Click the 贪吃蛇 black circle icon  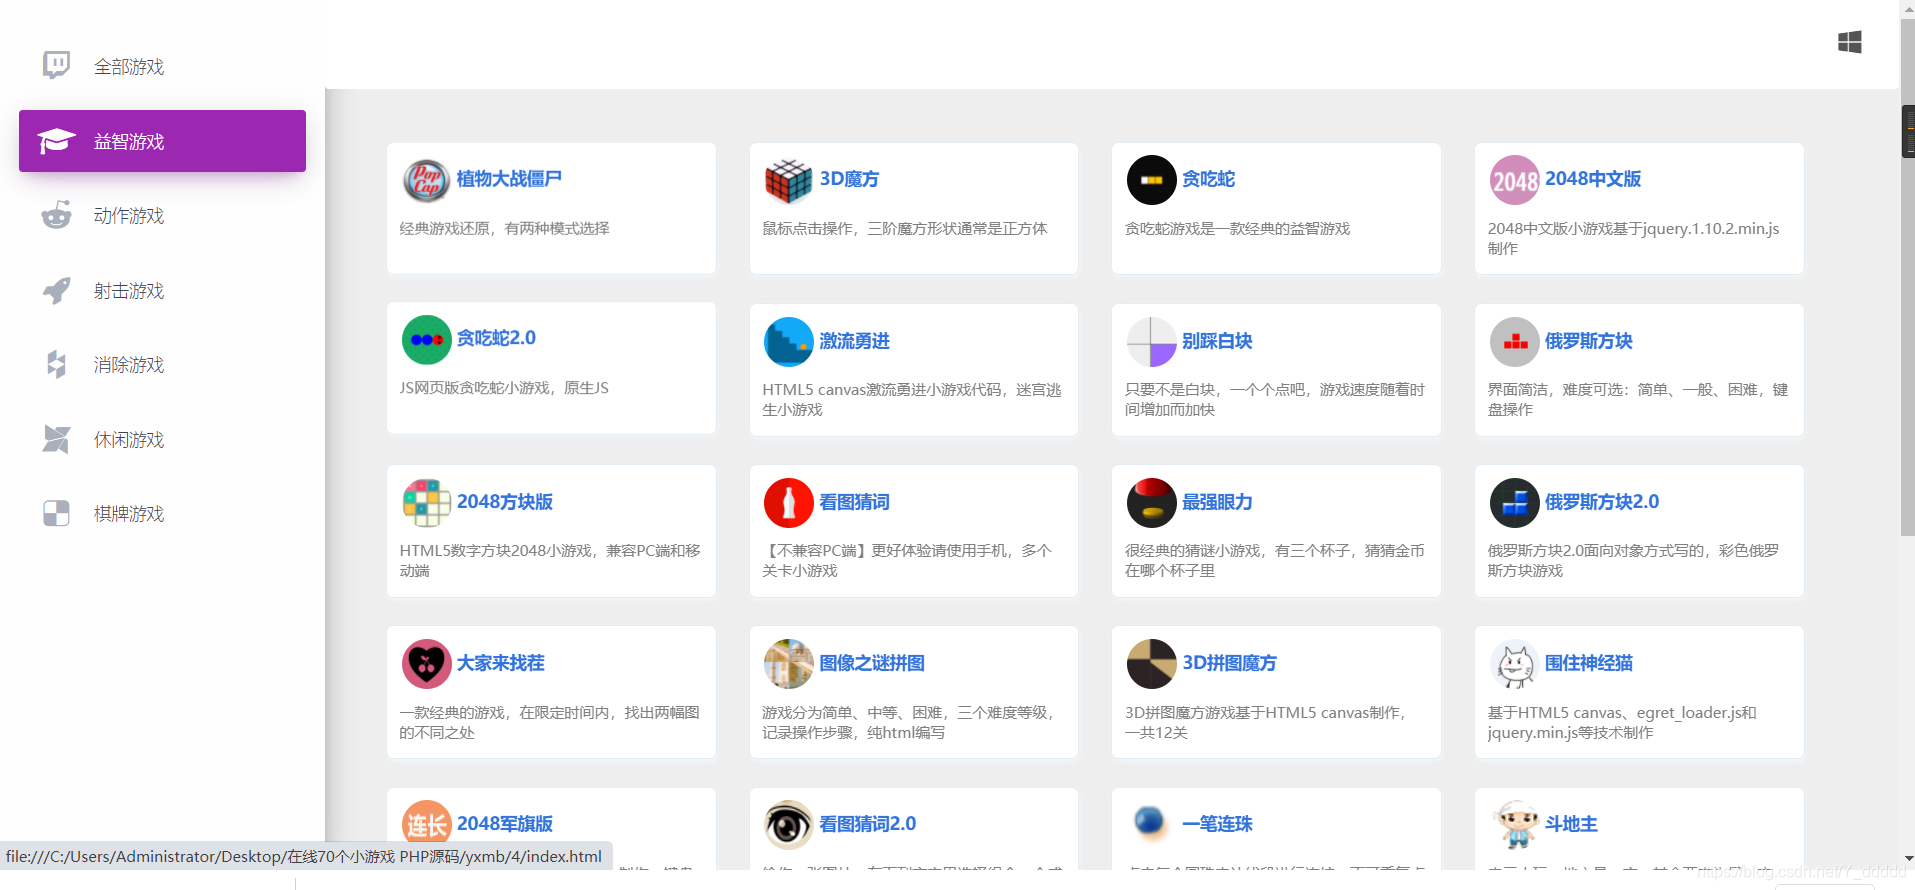click(1152, 181)
